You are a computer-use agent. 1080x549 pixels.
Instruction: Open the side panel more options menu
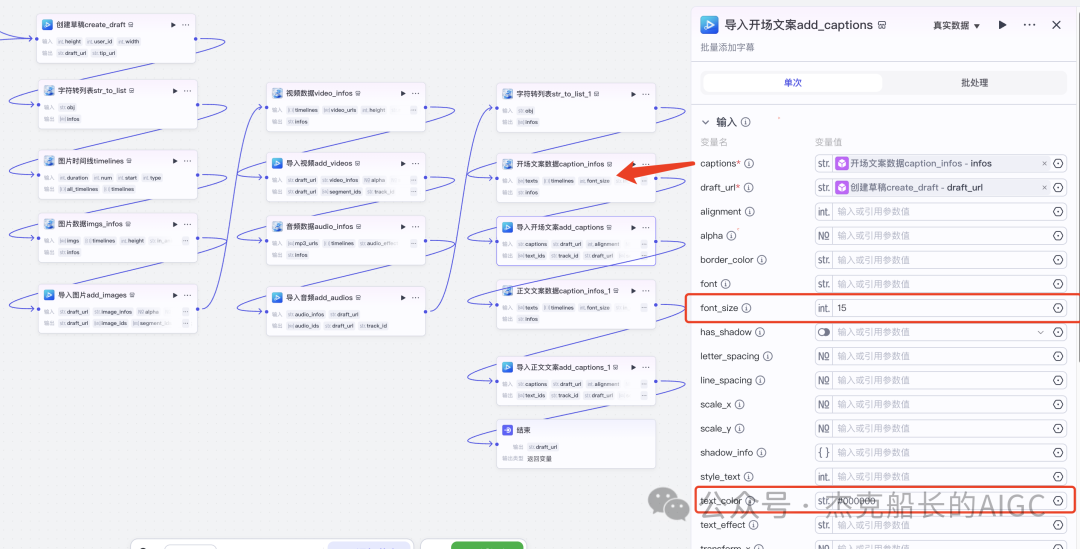[1029, 25]
